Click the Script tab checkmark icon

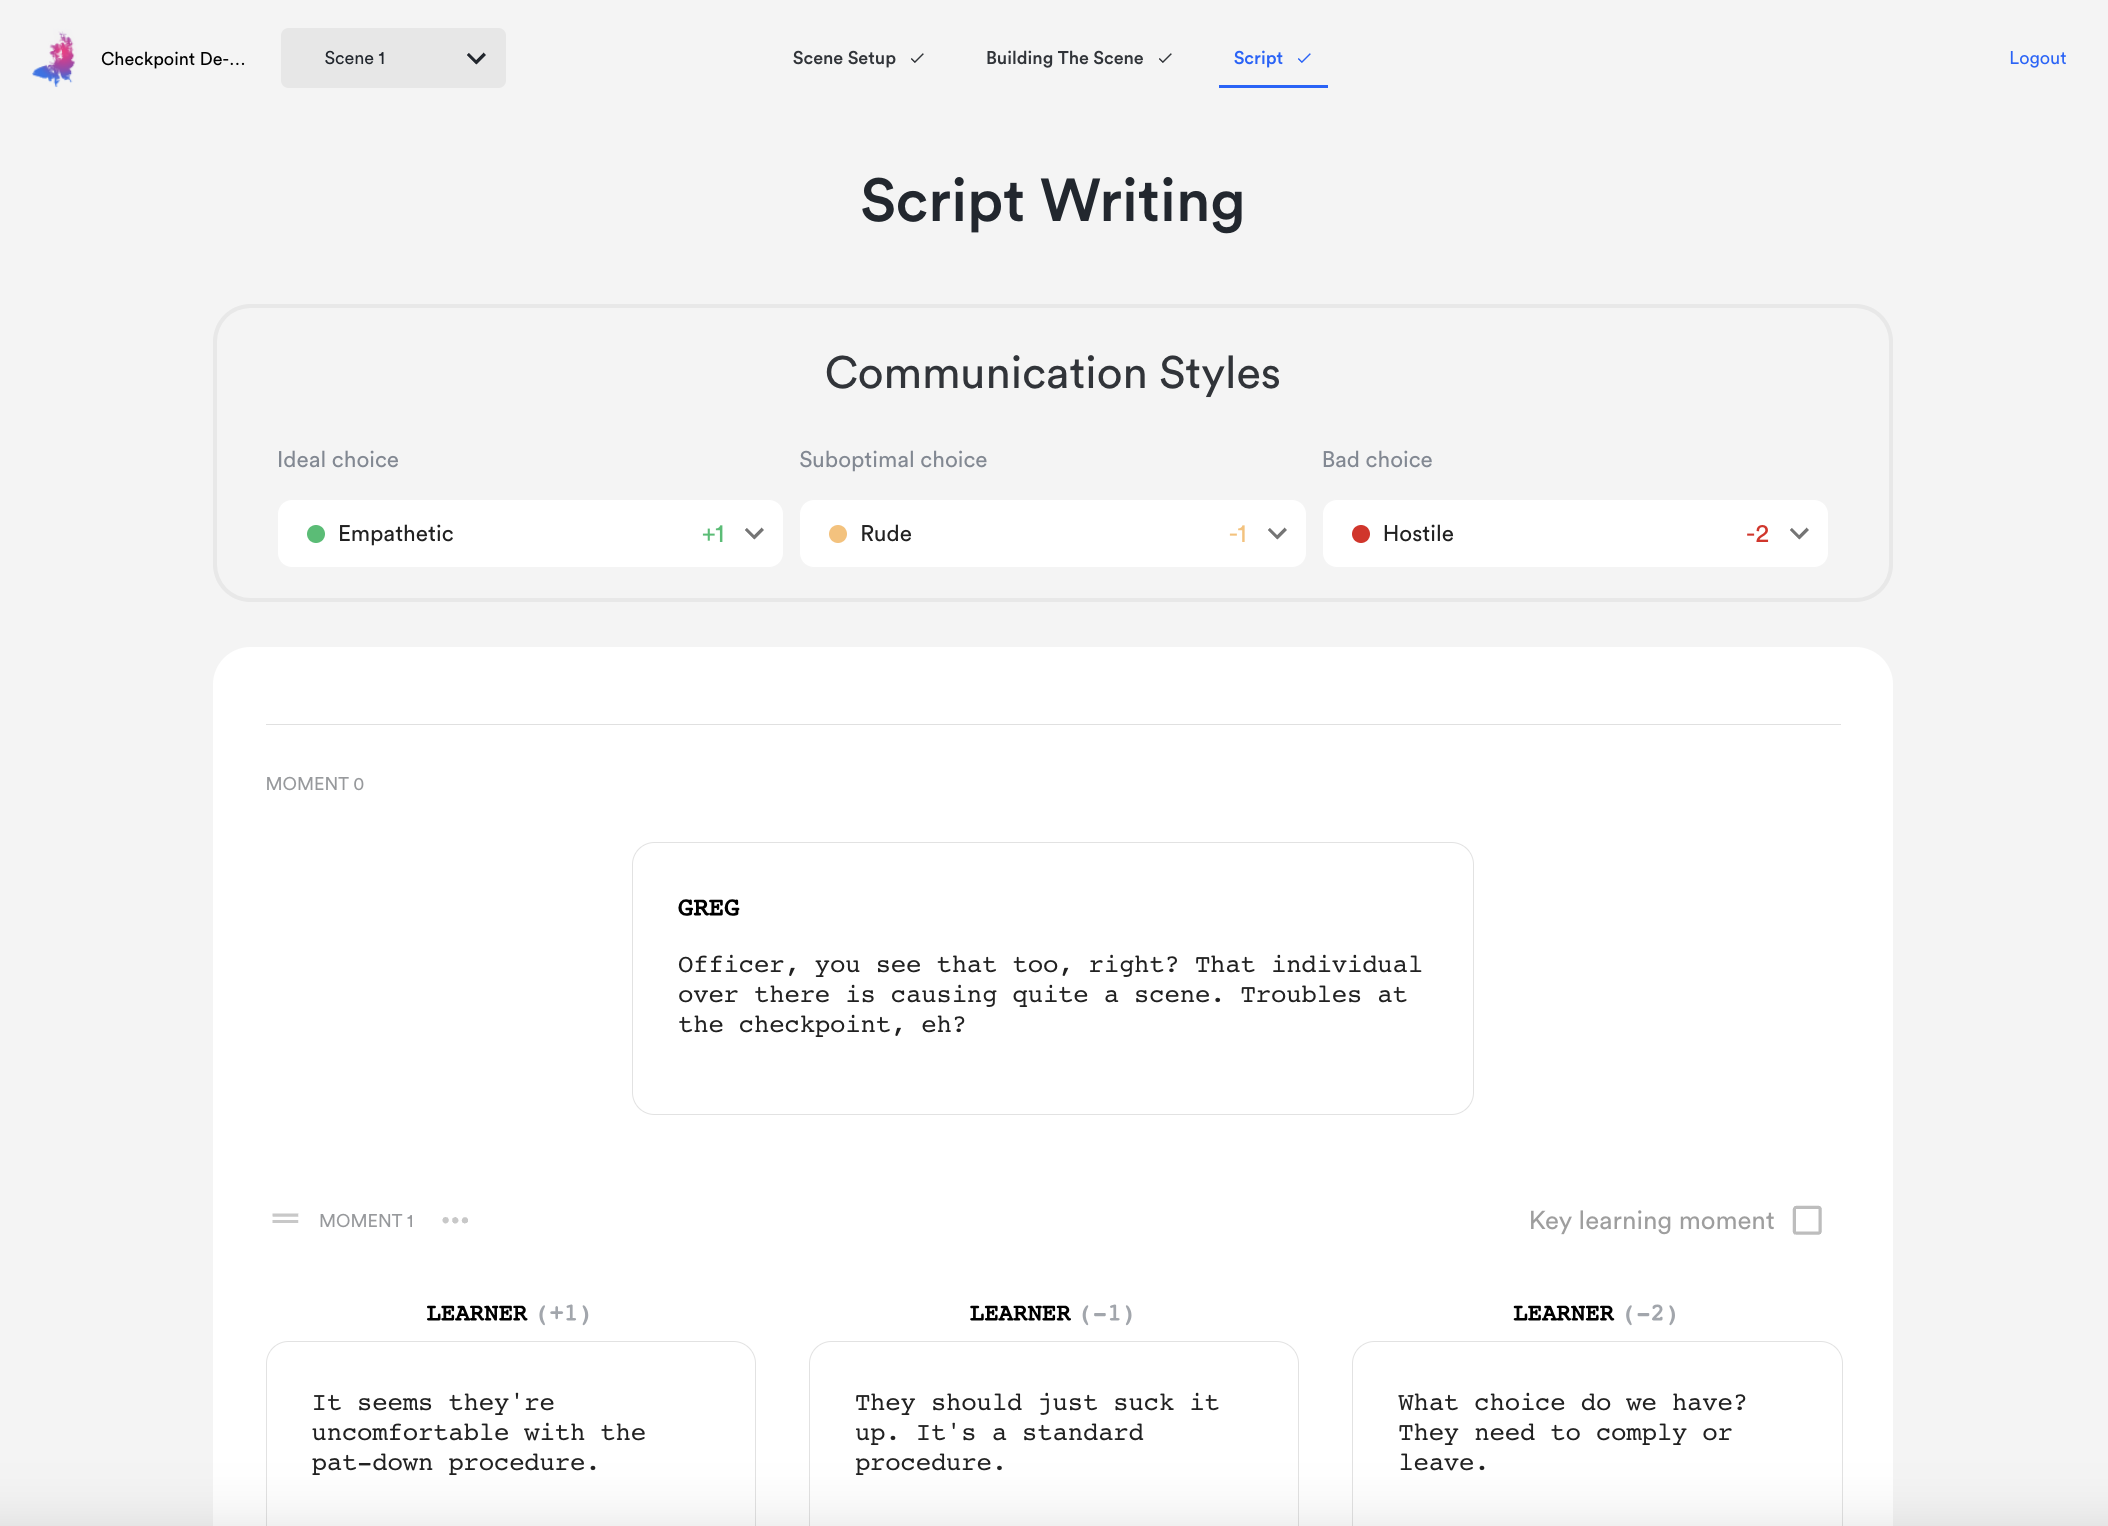pos(1304,59)
